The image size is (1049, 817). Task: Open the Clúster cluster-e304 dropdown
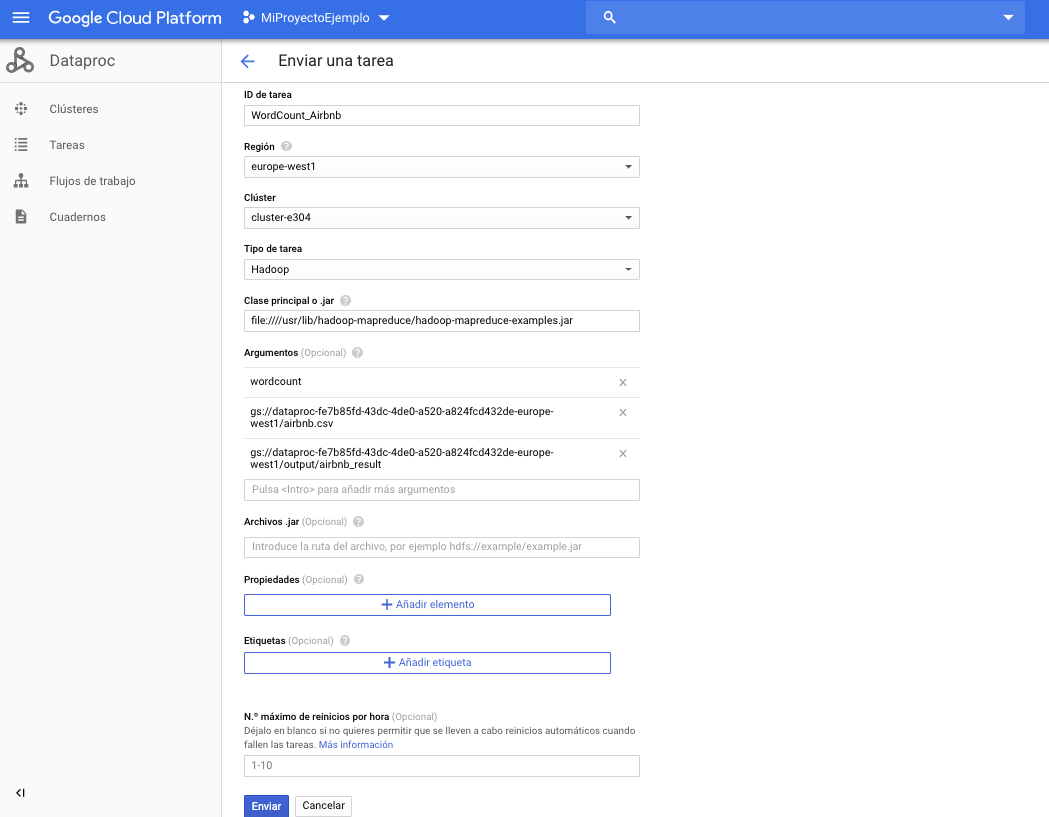point(442,217)
